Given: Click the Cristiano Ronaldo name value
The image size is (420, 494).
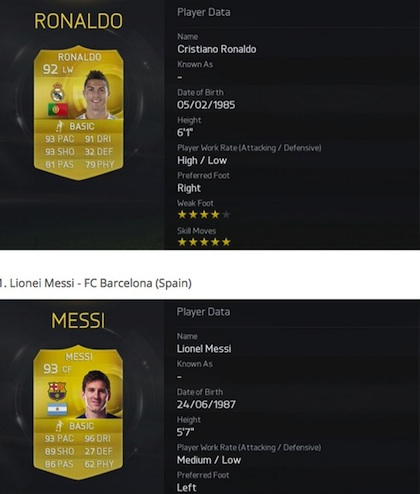Looking at the screenshot, I should [x=217, y=49].
